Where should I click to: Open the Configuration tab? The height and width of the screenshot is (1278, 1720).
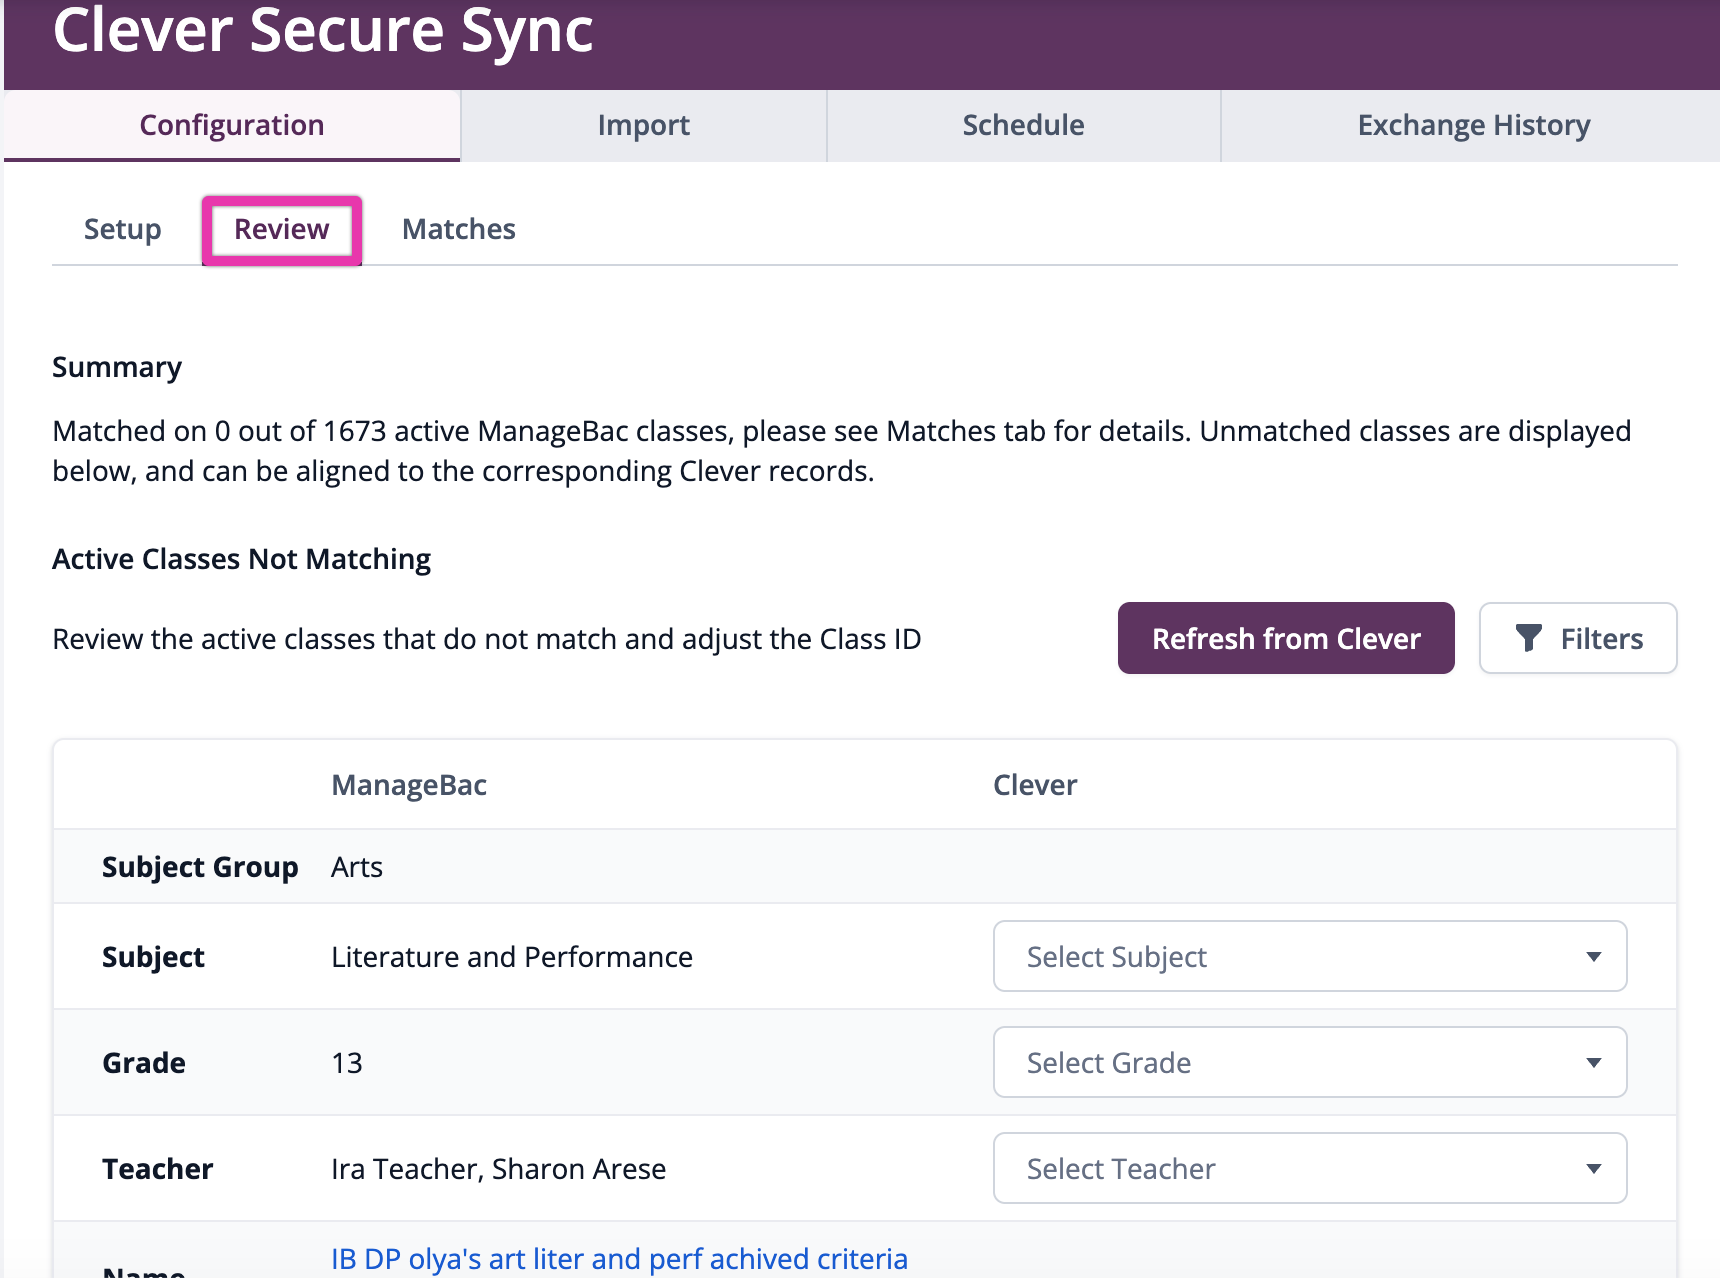click(231, 125)
